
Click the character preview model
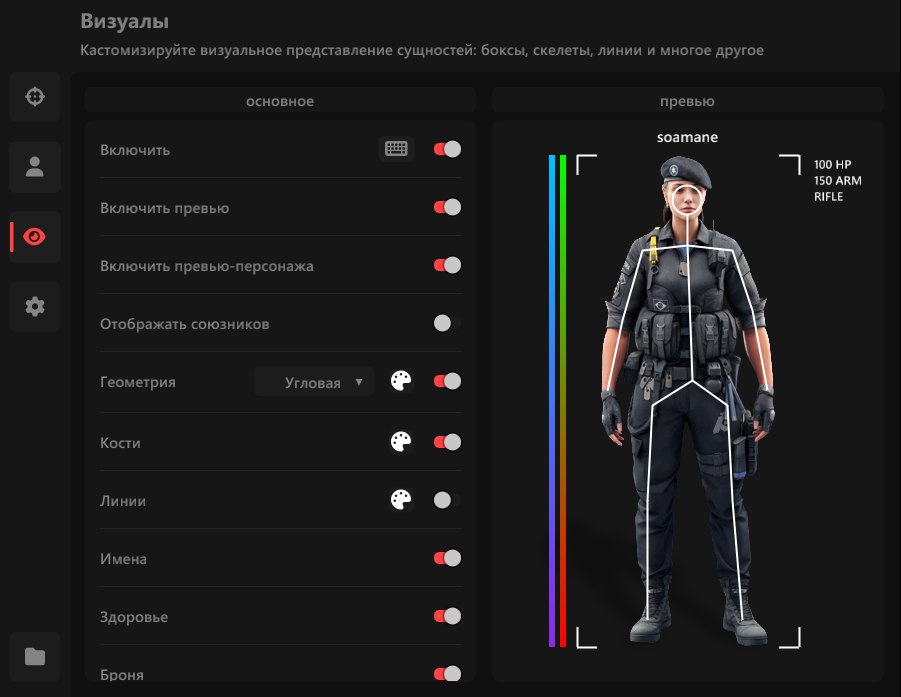(687, 400)
